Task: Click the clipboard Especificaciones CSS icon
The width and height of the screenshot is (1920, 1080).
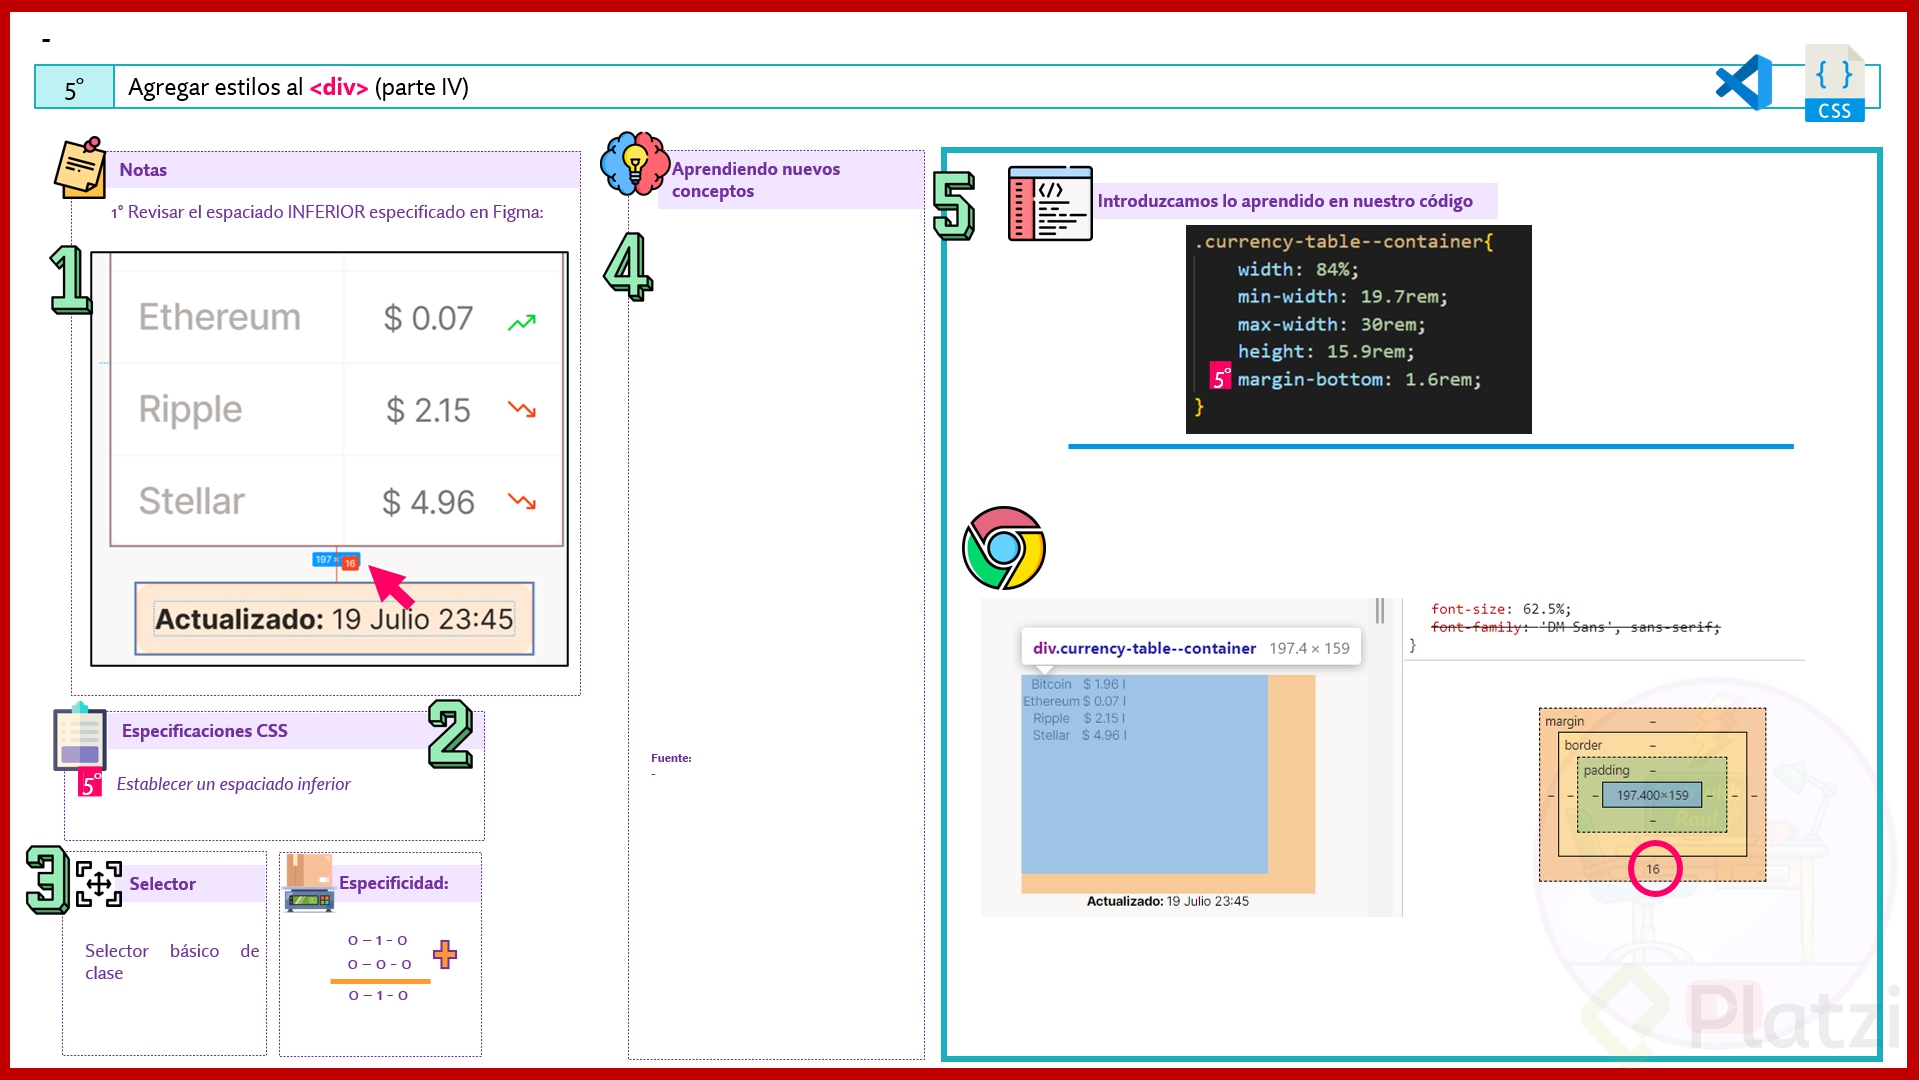Action: (x=80, y=737)
